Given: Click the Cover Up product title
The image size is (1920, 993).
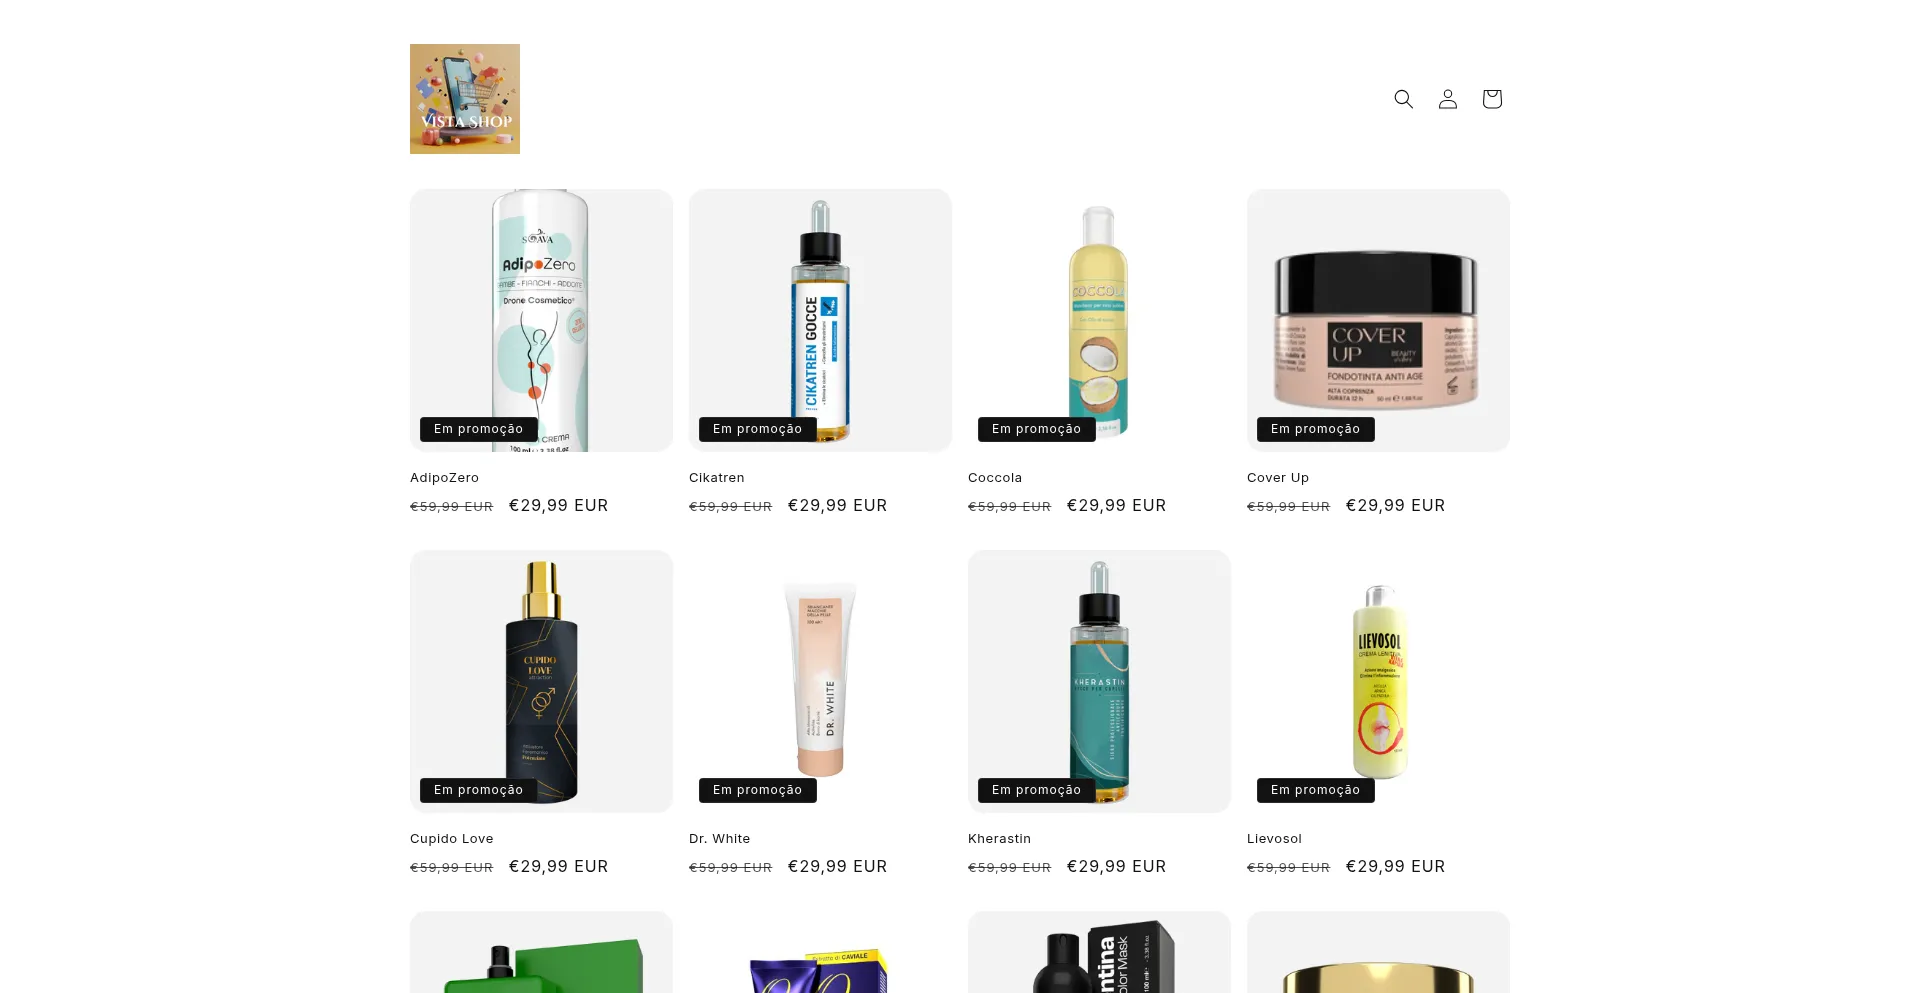Looking at the screenshot, I should [x=1277, y=478].
